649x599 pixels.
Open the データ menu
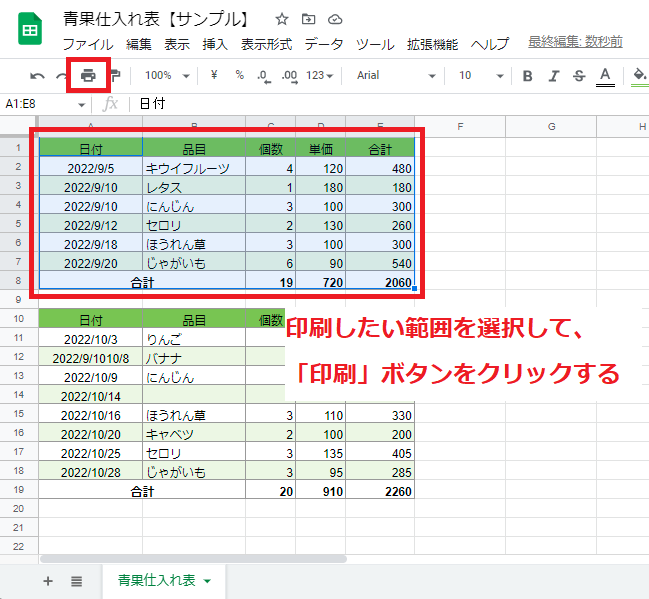point(323,44)
